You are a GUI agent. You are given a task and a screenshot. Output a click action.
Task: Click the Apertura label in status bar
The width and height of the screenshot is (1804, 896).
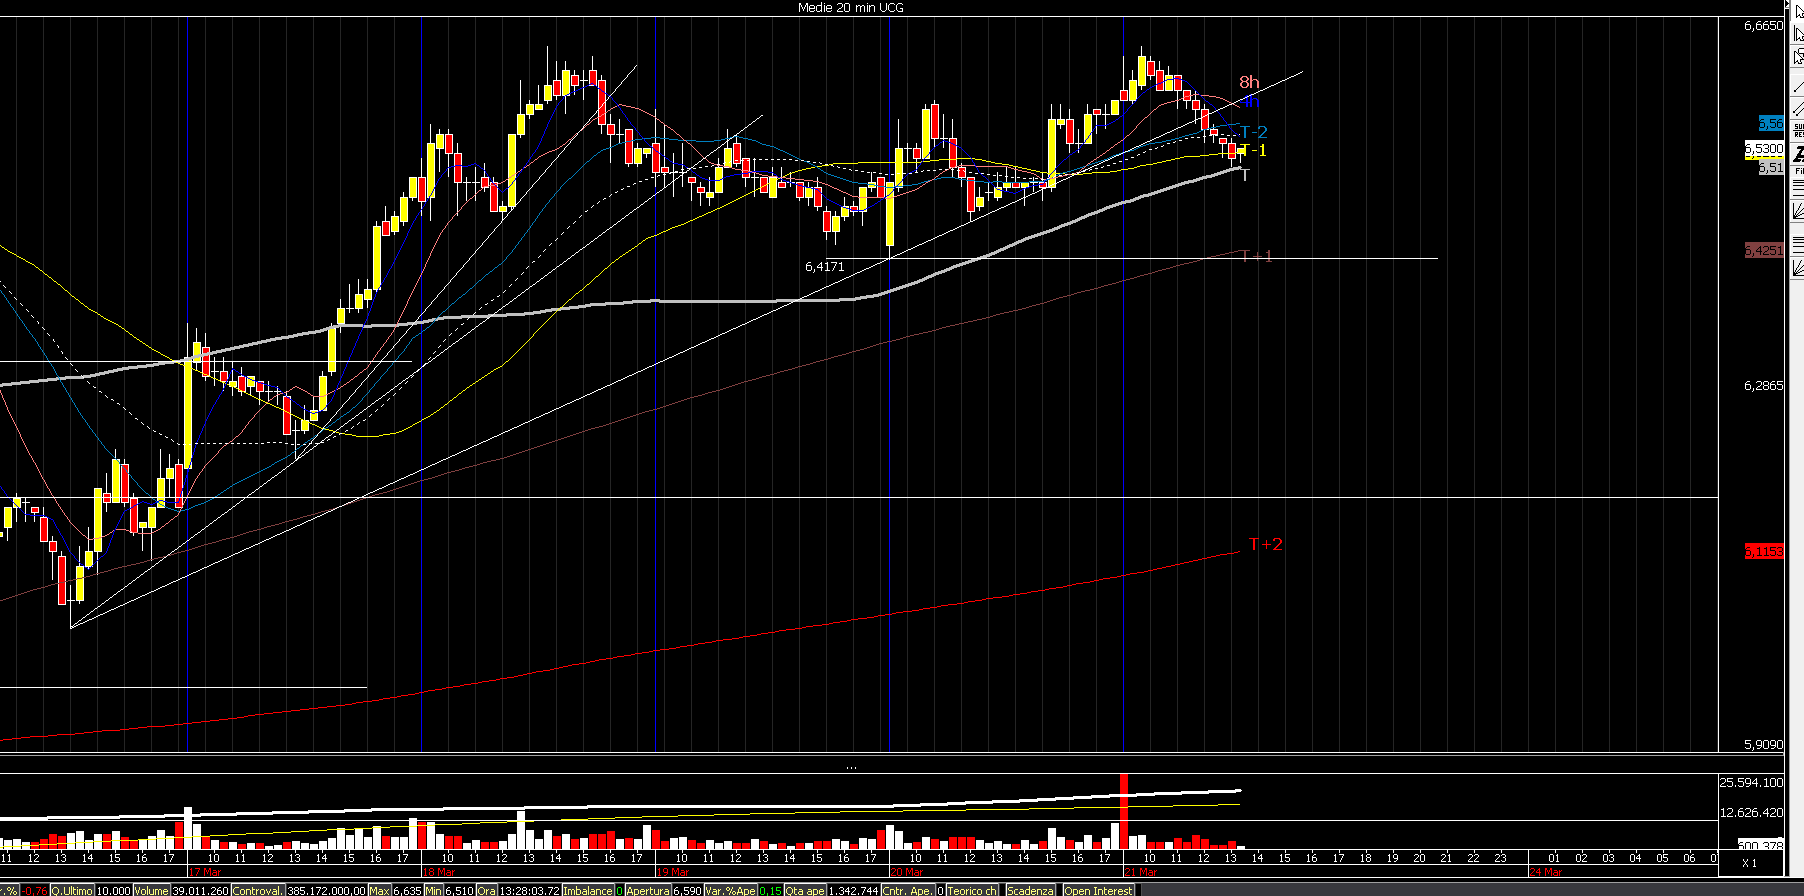648,890
